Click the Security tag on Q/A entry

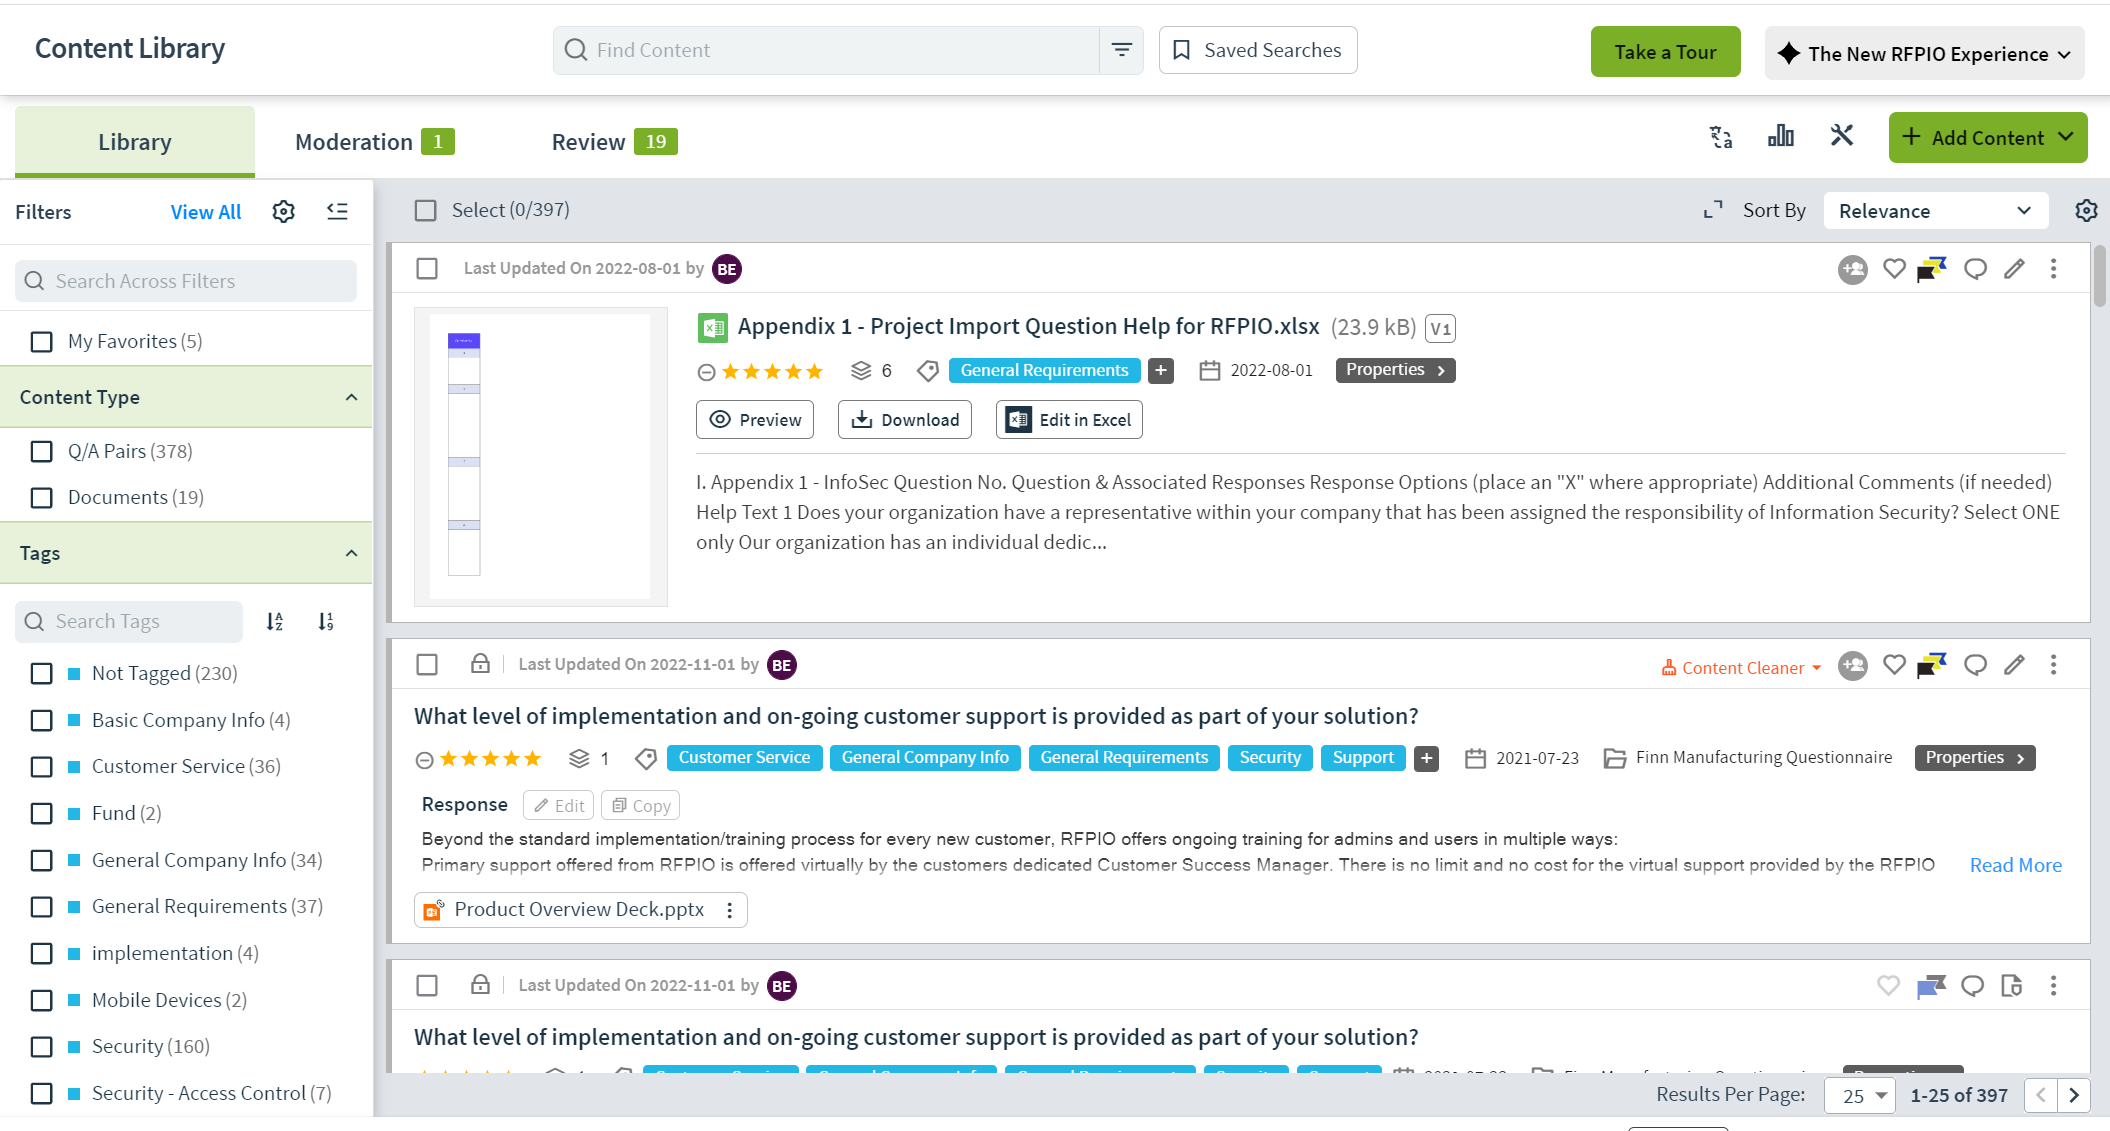1270,758
